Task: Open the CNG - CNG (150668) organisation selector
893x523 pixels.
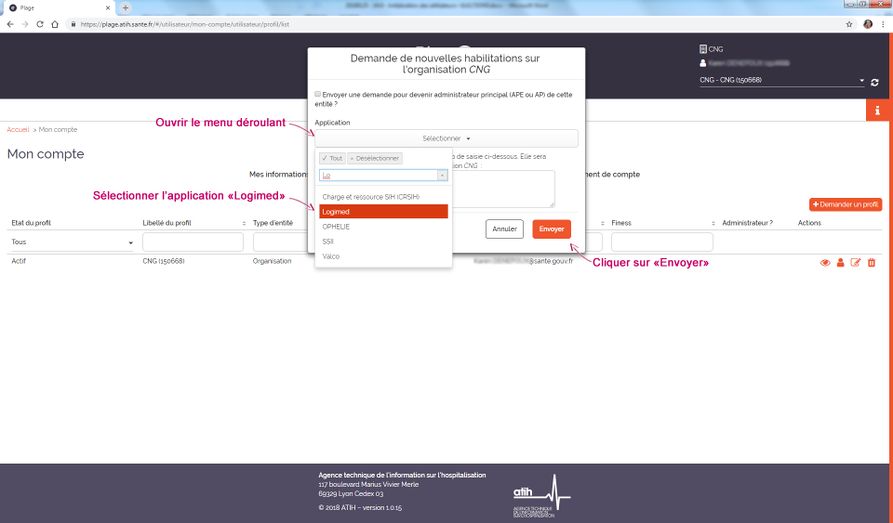Action: point(781,80)
